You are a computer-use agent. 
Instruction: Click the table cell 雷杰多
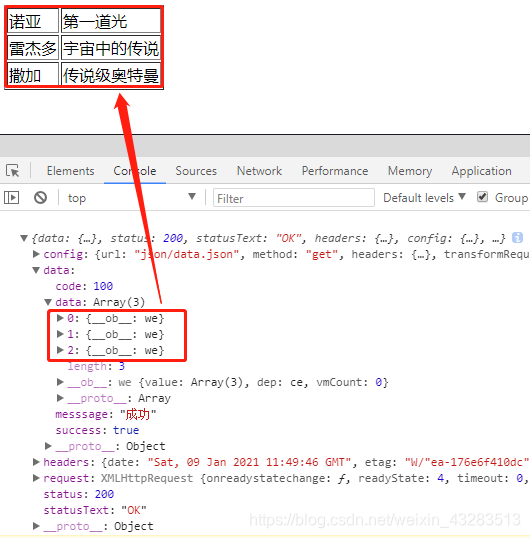(x=33, y=48)
